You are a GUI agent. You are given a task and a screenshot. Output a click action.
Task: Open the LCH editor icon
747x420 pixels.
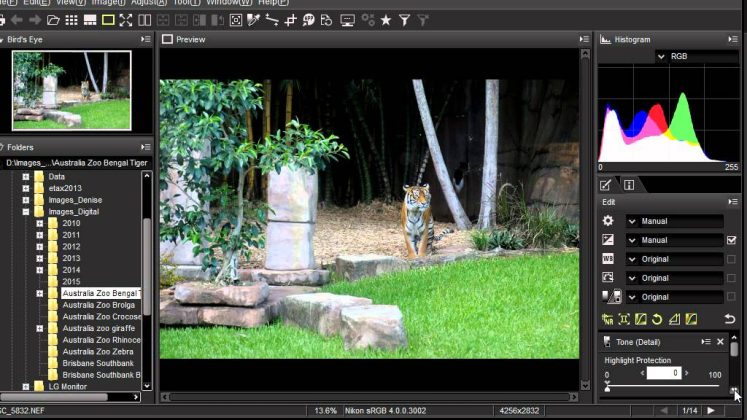(641, 319)
